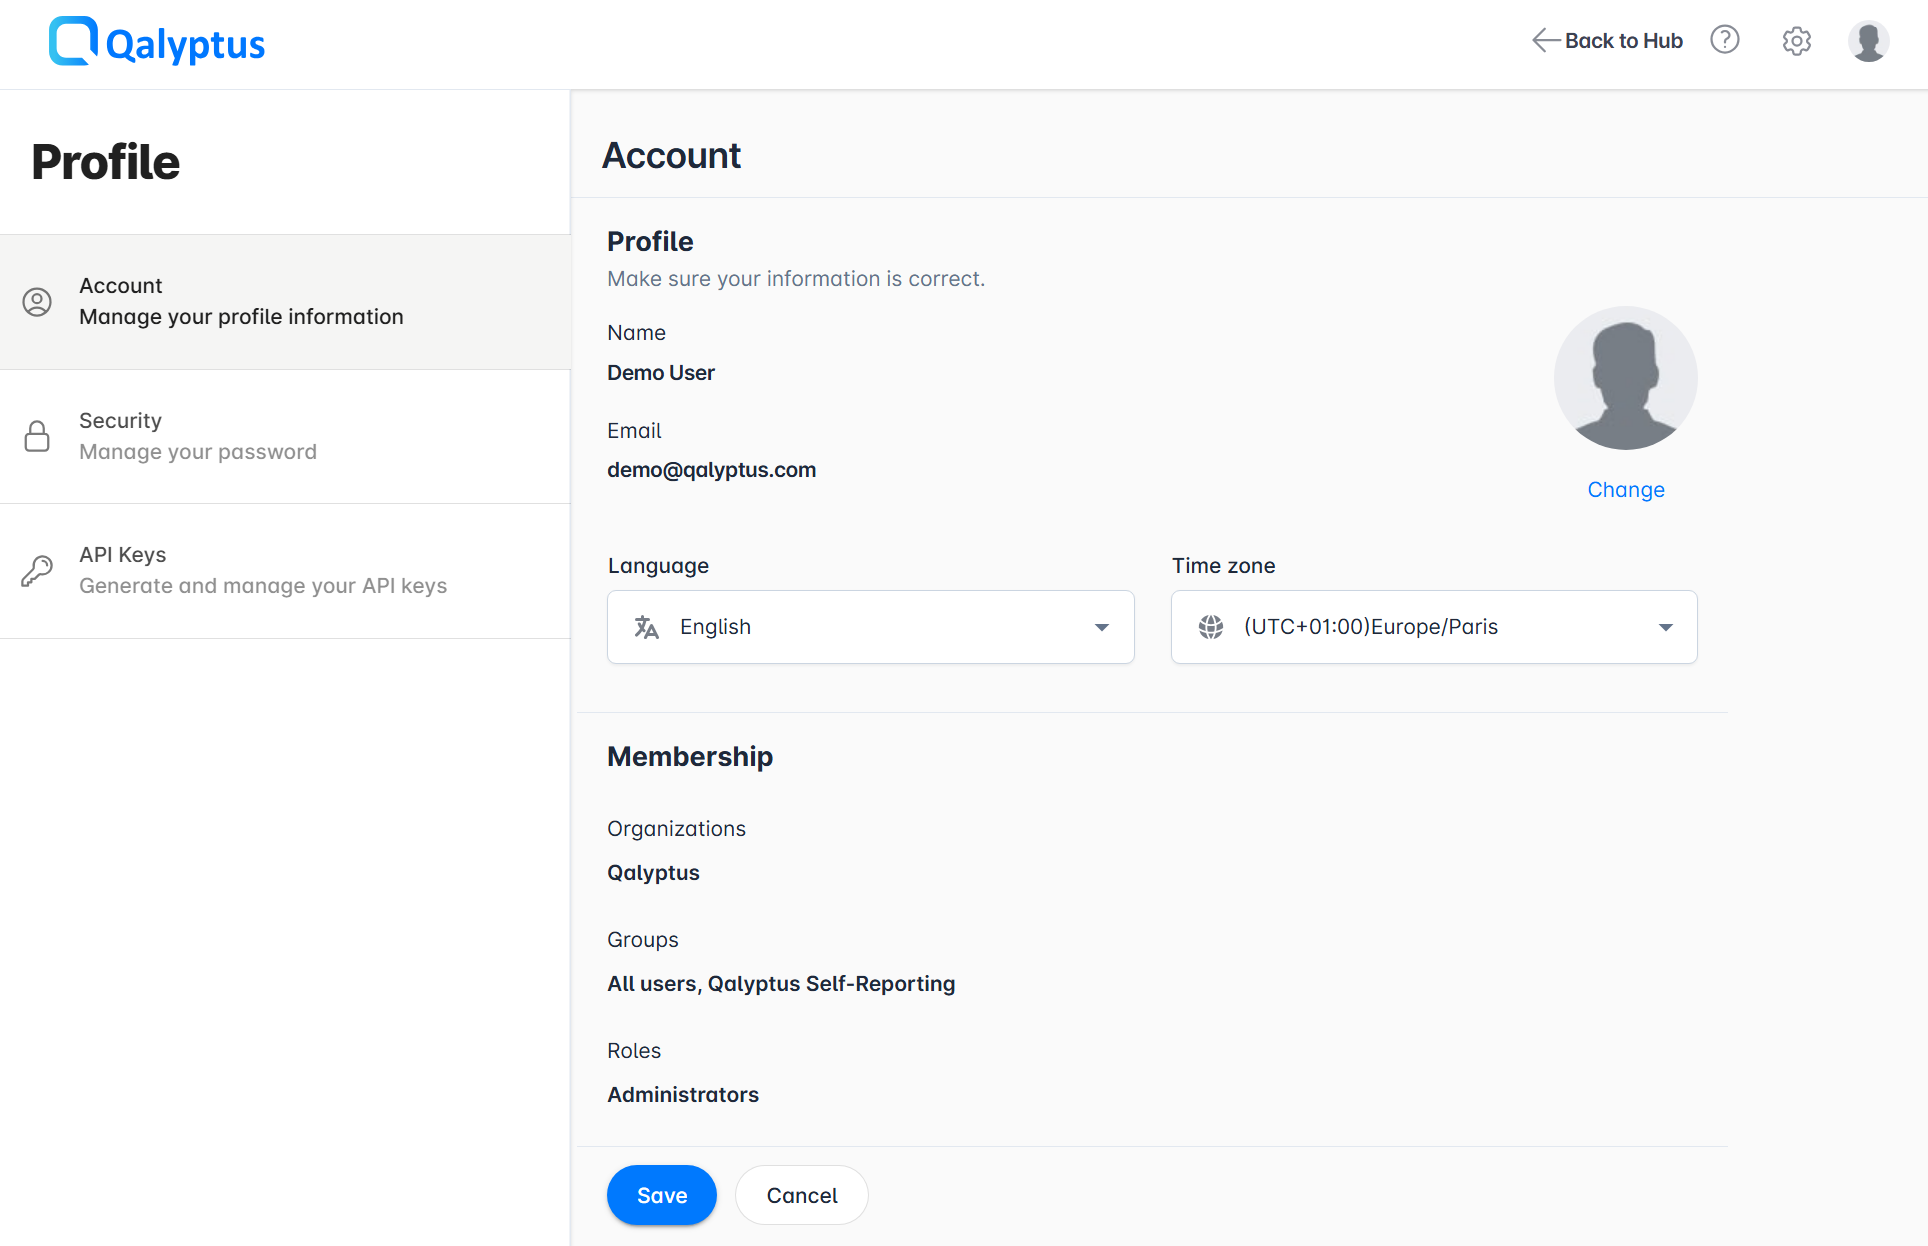Open the Time zone dropdown
The width and height of the screenshot is (1928, 1246).
coord(1433,627)
